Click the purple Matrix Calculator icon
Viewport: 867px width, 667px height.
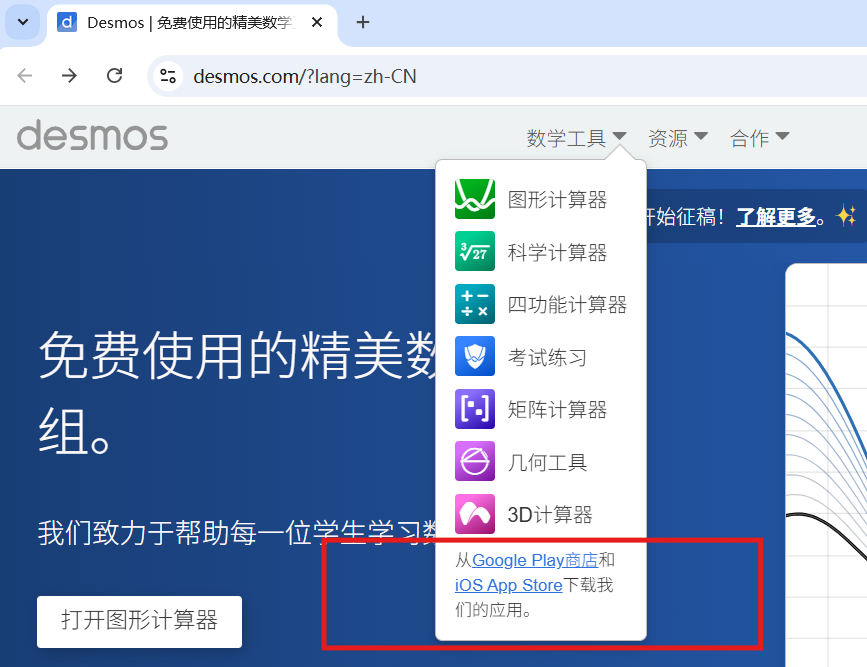(474, 409)
